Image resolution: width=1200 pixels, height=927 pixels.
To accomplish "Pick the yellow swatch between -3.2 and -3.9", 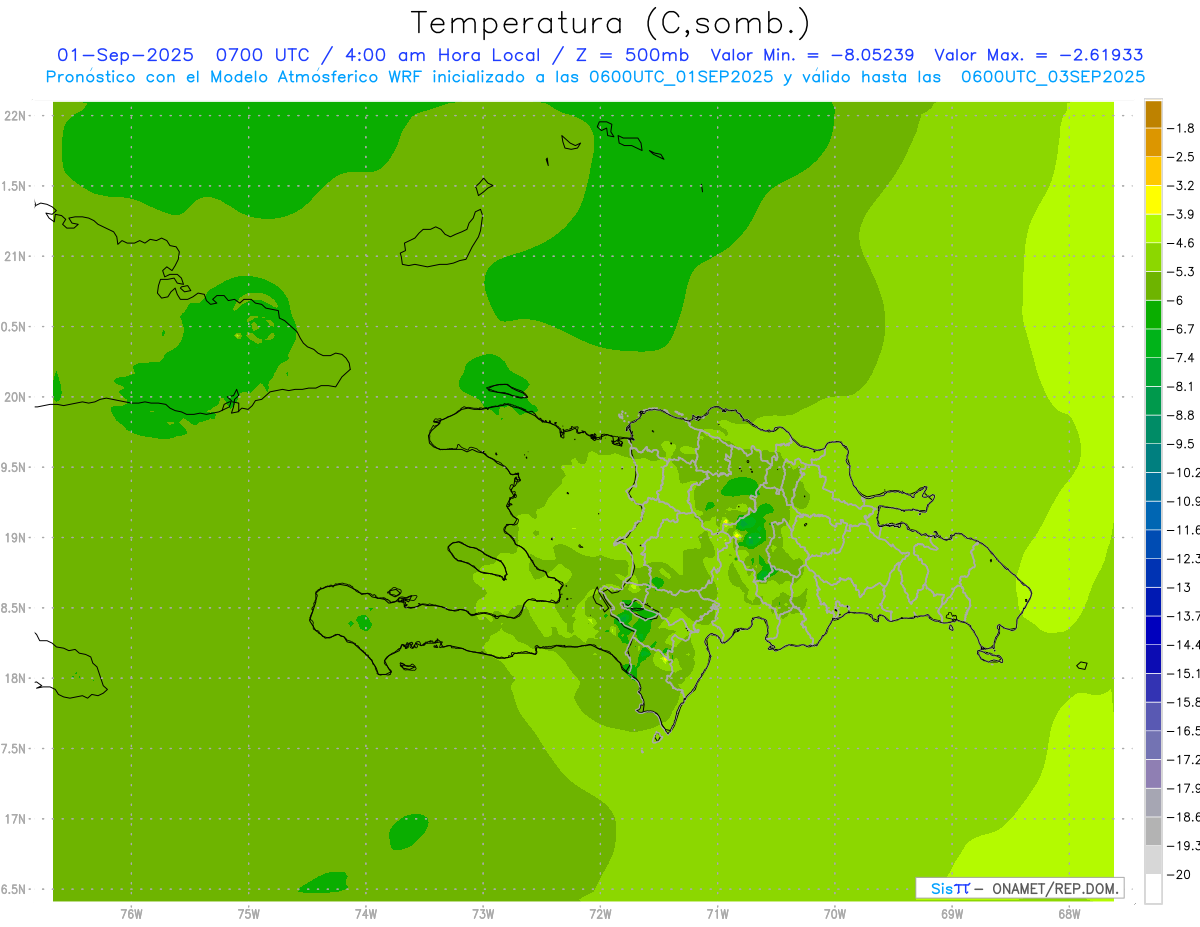I will click(x=1153, y=200).
